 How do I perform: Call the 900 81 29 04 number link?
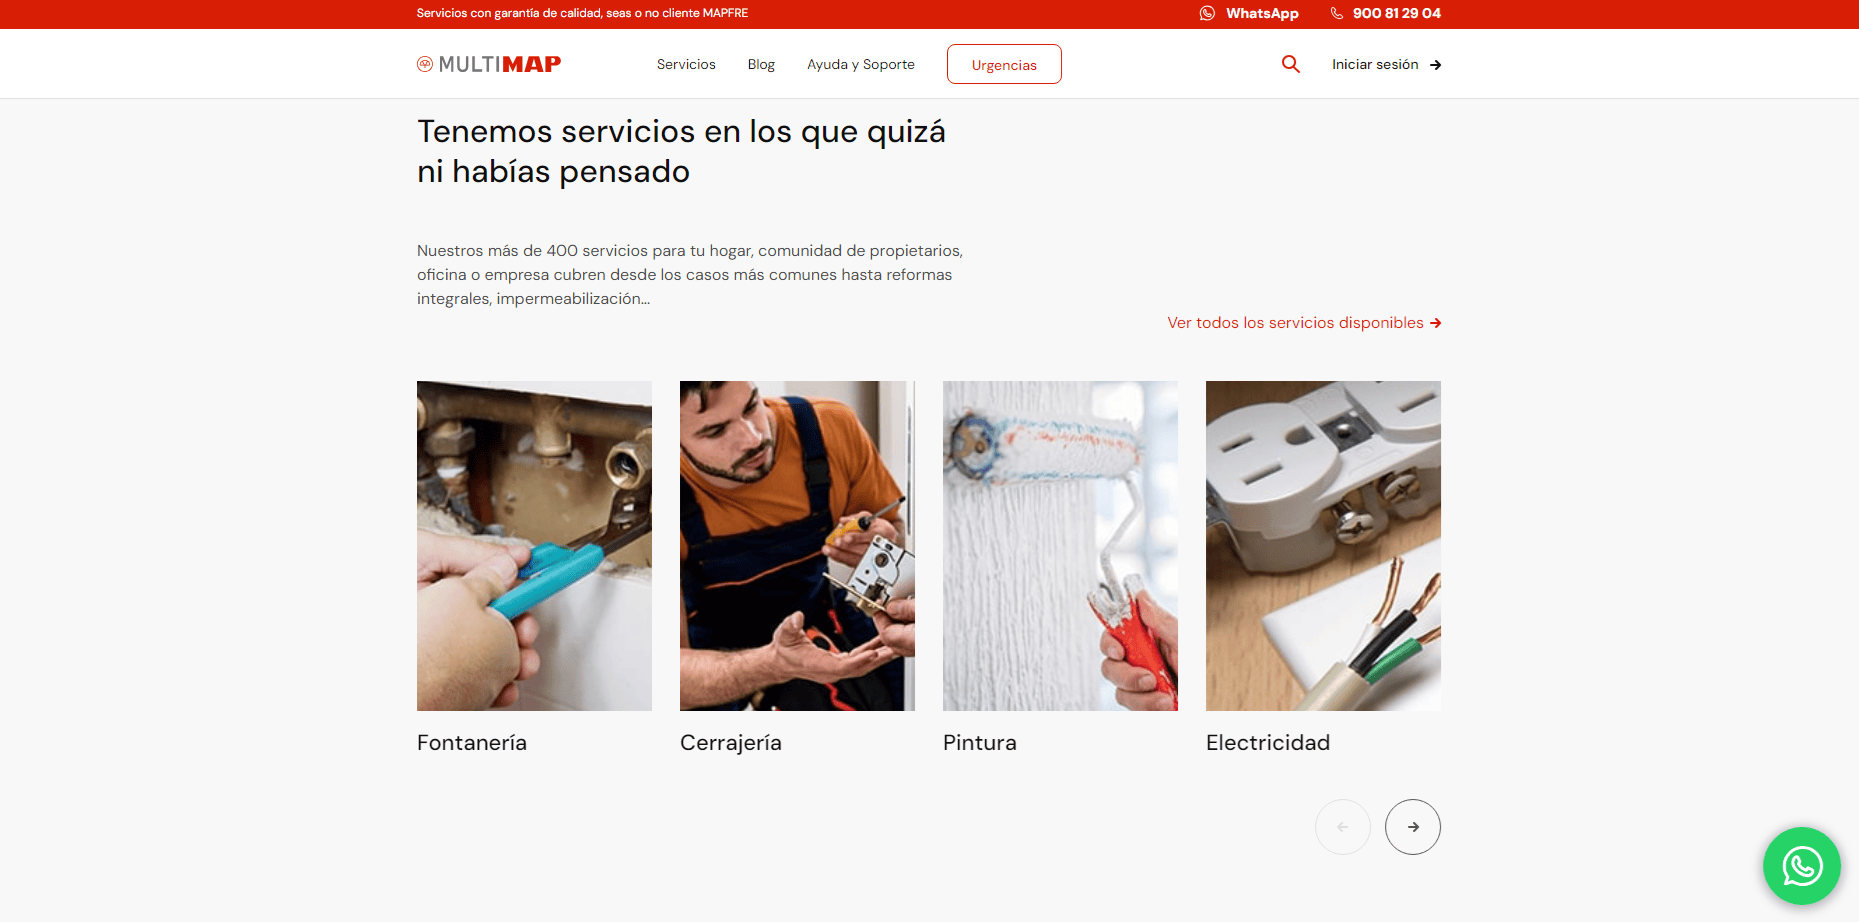pyautogui.click(x=1396, y=13)
